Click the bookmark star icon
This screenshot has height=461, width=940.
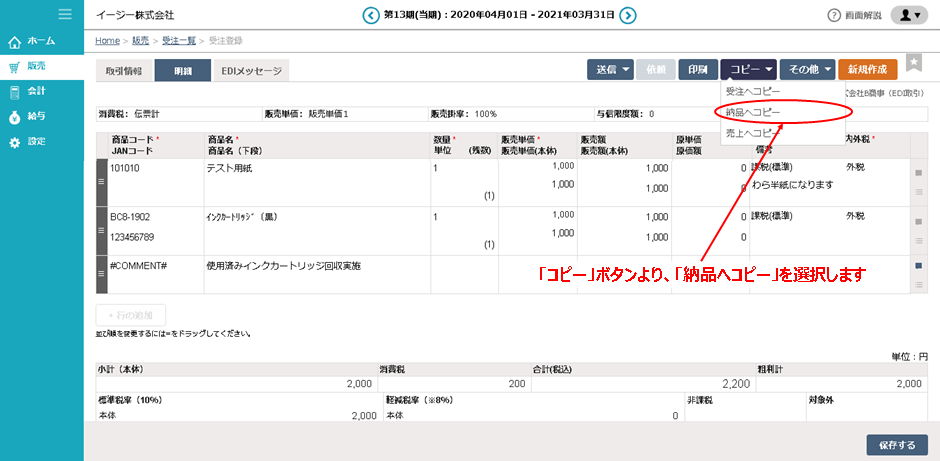pos(914,62)
